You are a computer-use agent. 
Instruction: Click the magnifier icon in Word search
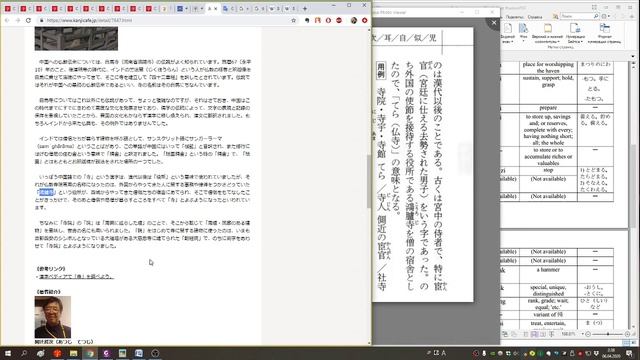pos(596,16)
